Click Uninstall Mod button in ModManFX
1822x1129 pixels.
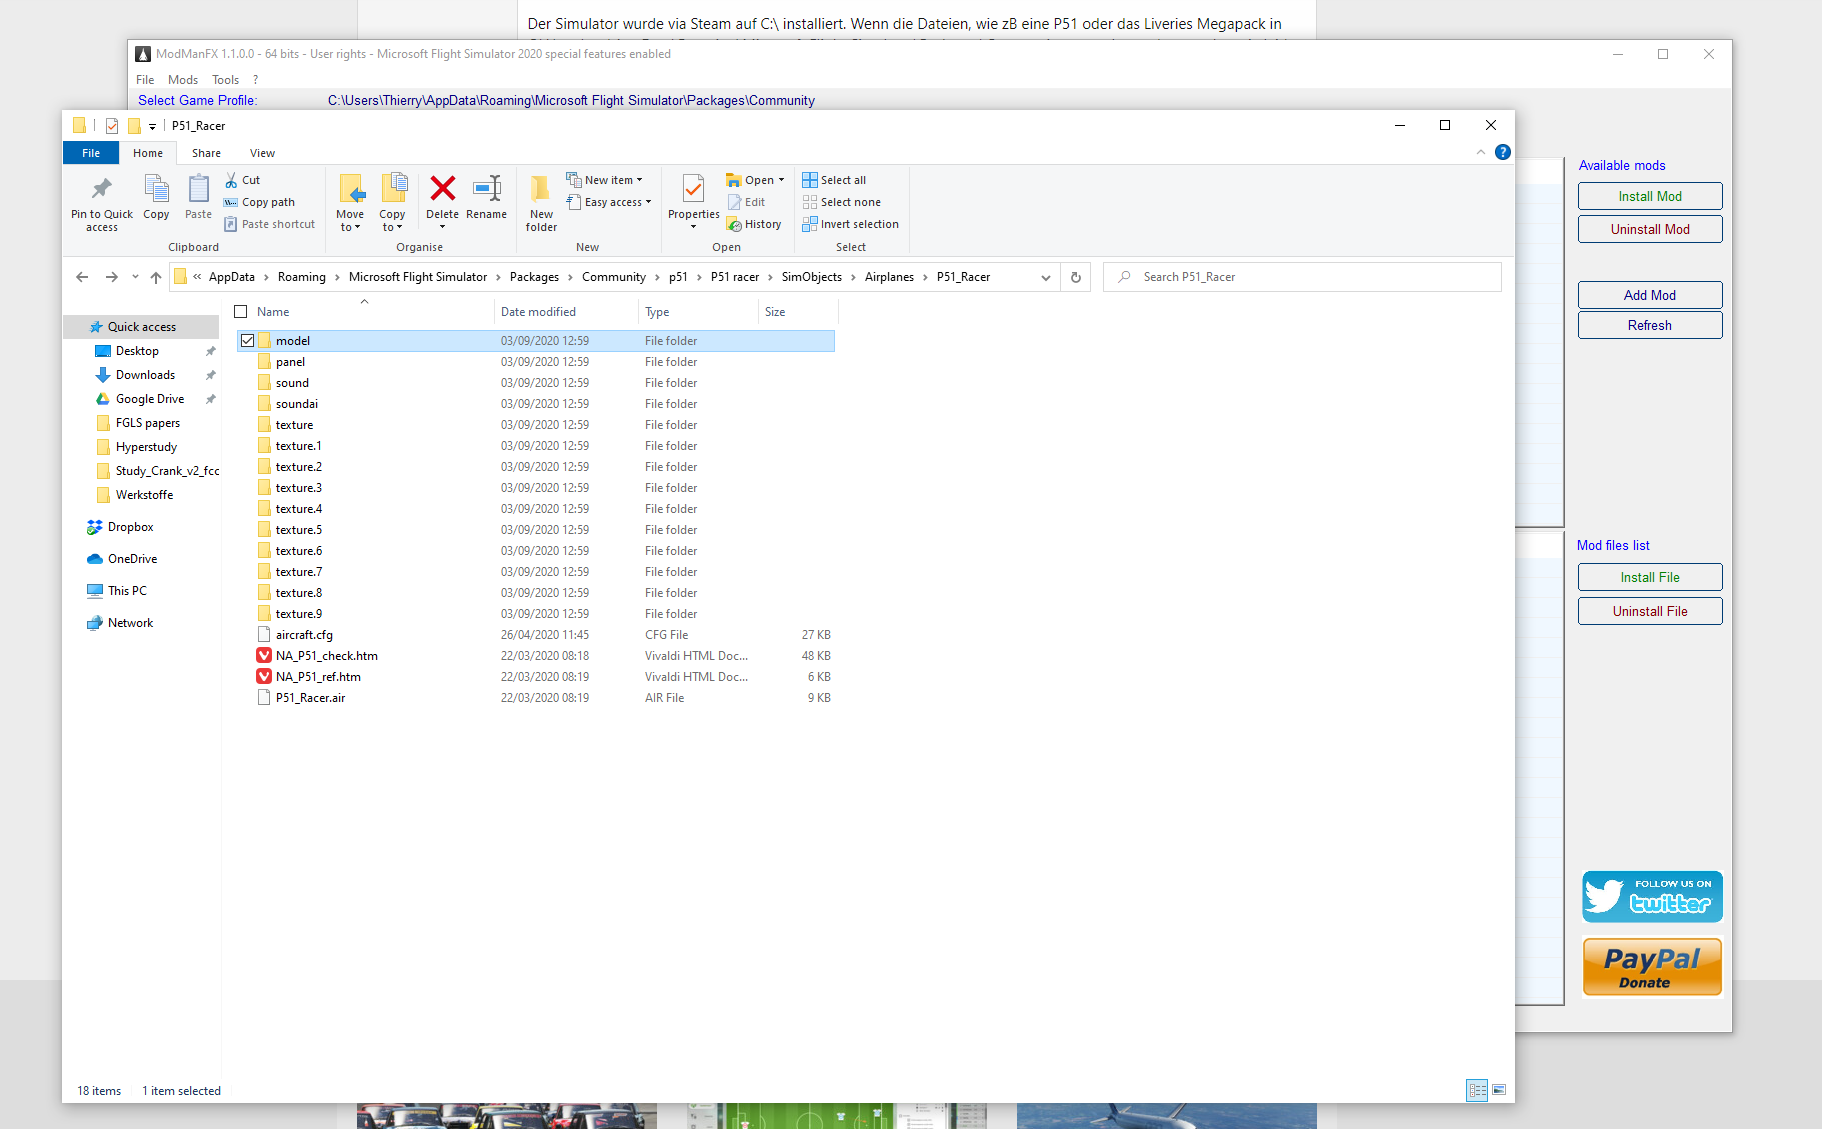coord(1650,229)
